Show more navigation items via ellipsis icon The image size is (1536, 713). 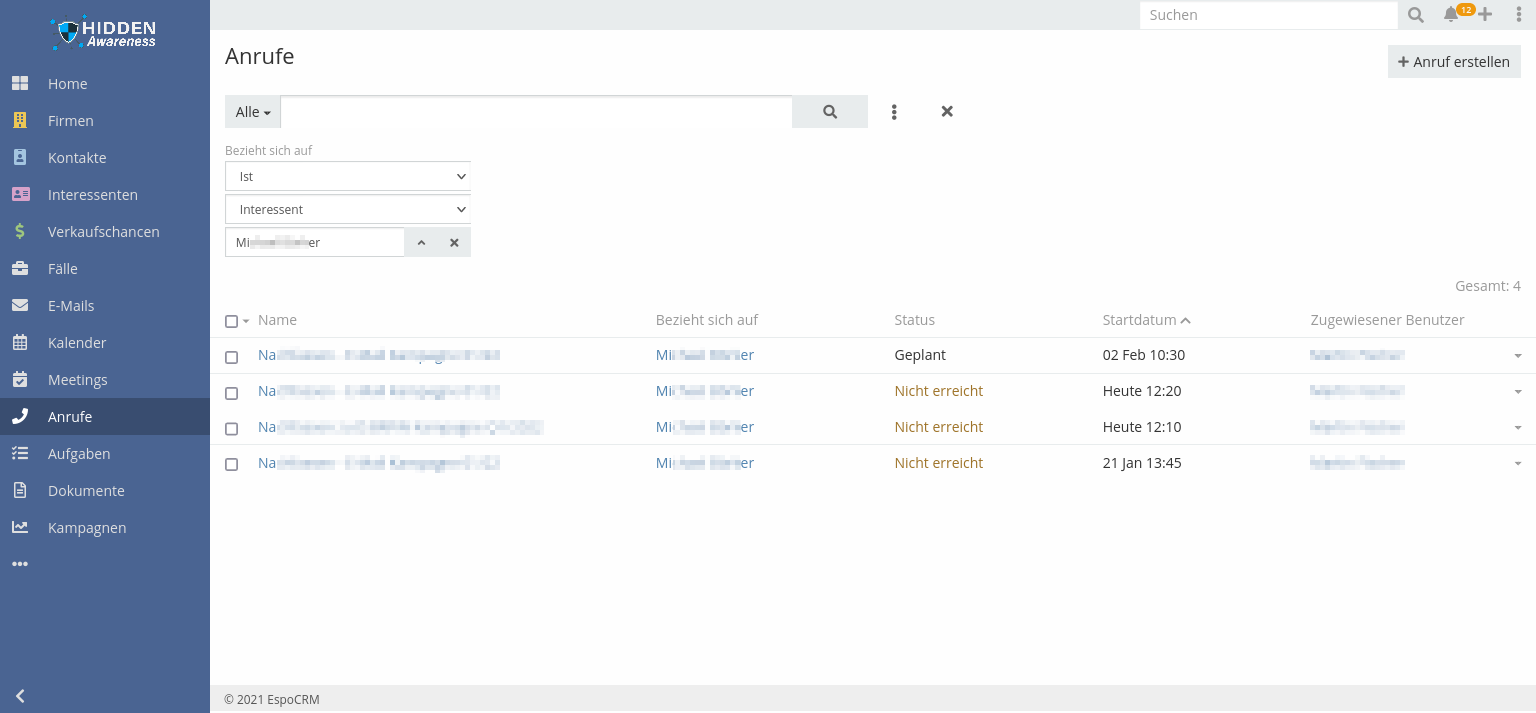point(20,564)
